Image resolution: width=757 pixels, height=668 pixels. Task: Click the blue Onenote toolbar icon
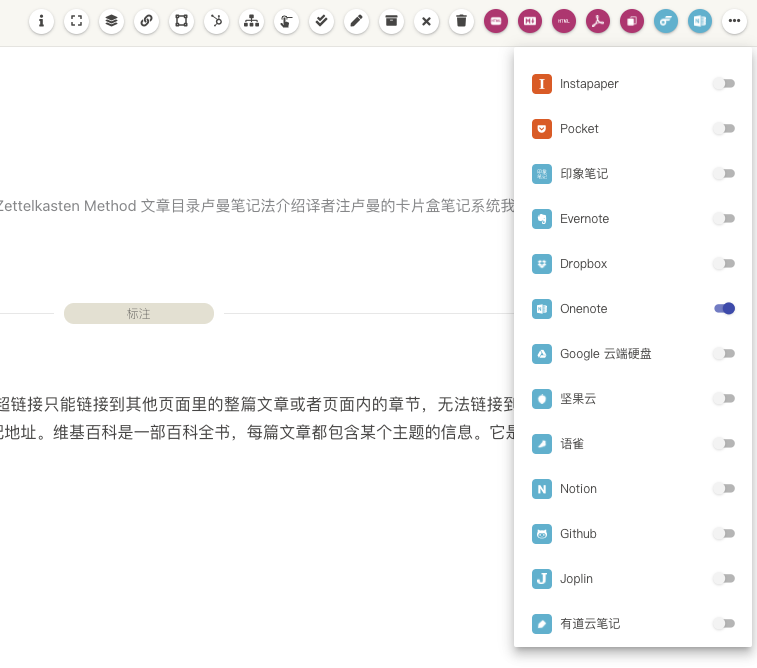pos(700,21)
